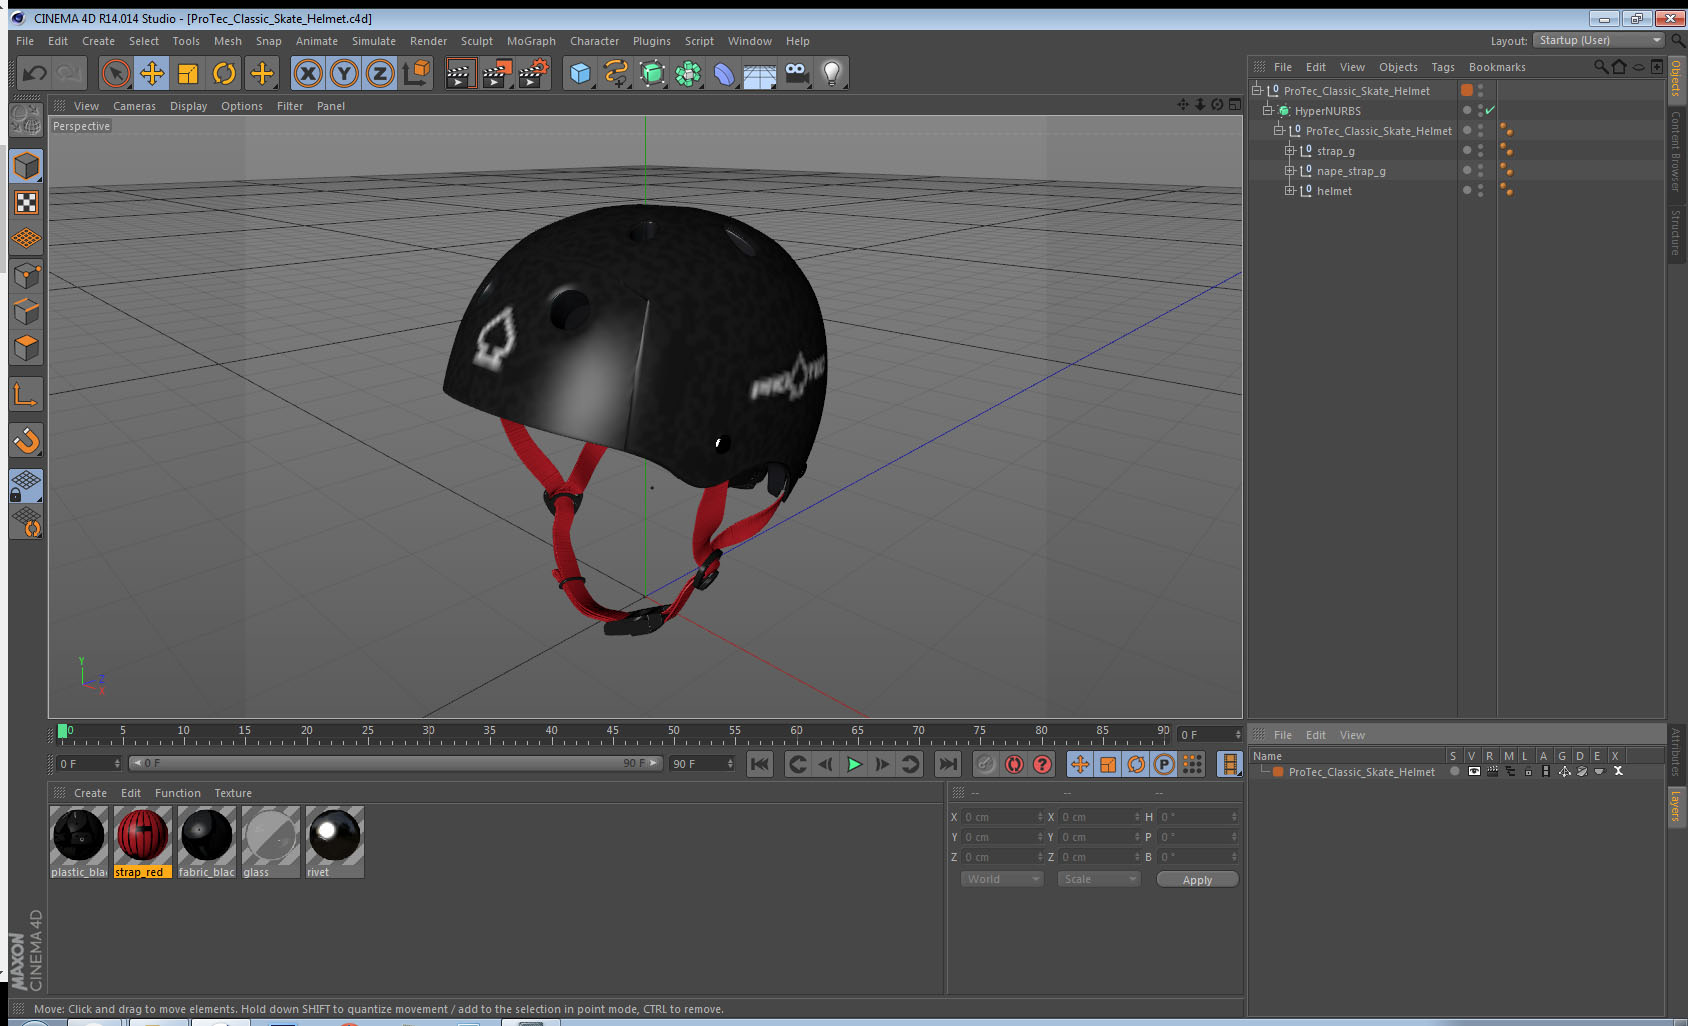Collapse top ProTec_Classic_Skate_Helmet root node
1688x1026 pixels.
(x=1257, y=90)
